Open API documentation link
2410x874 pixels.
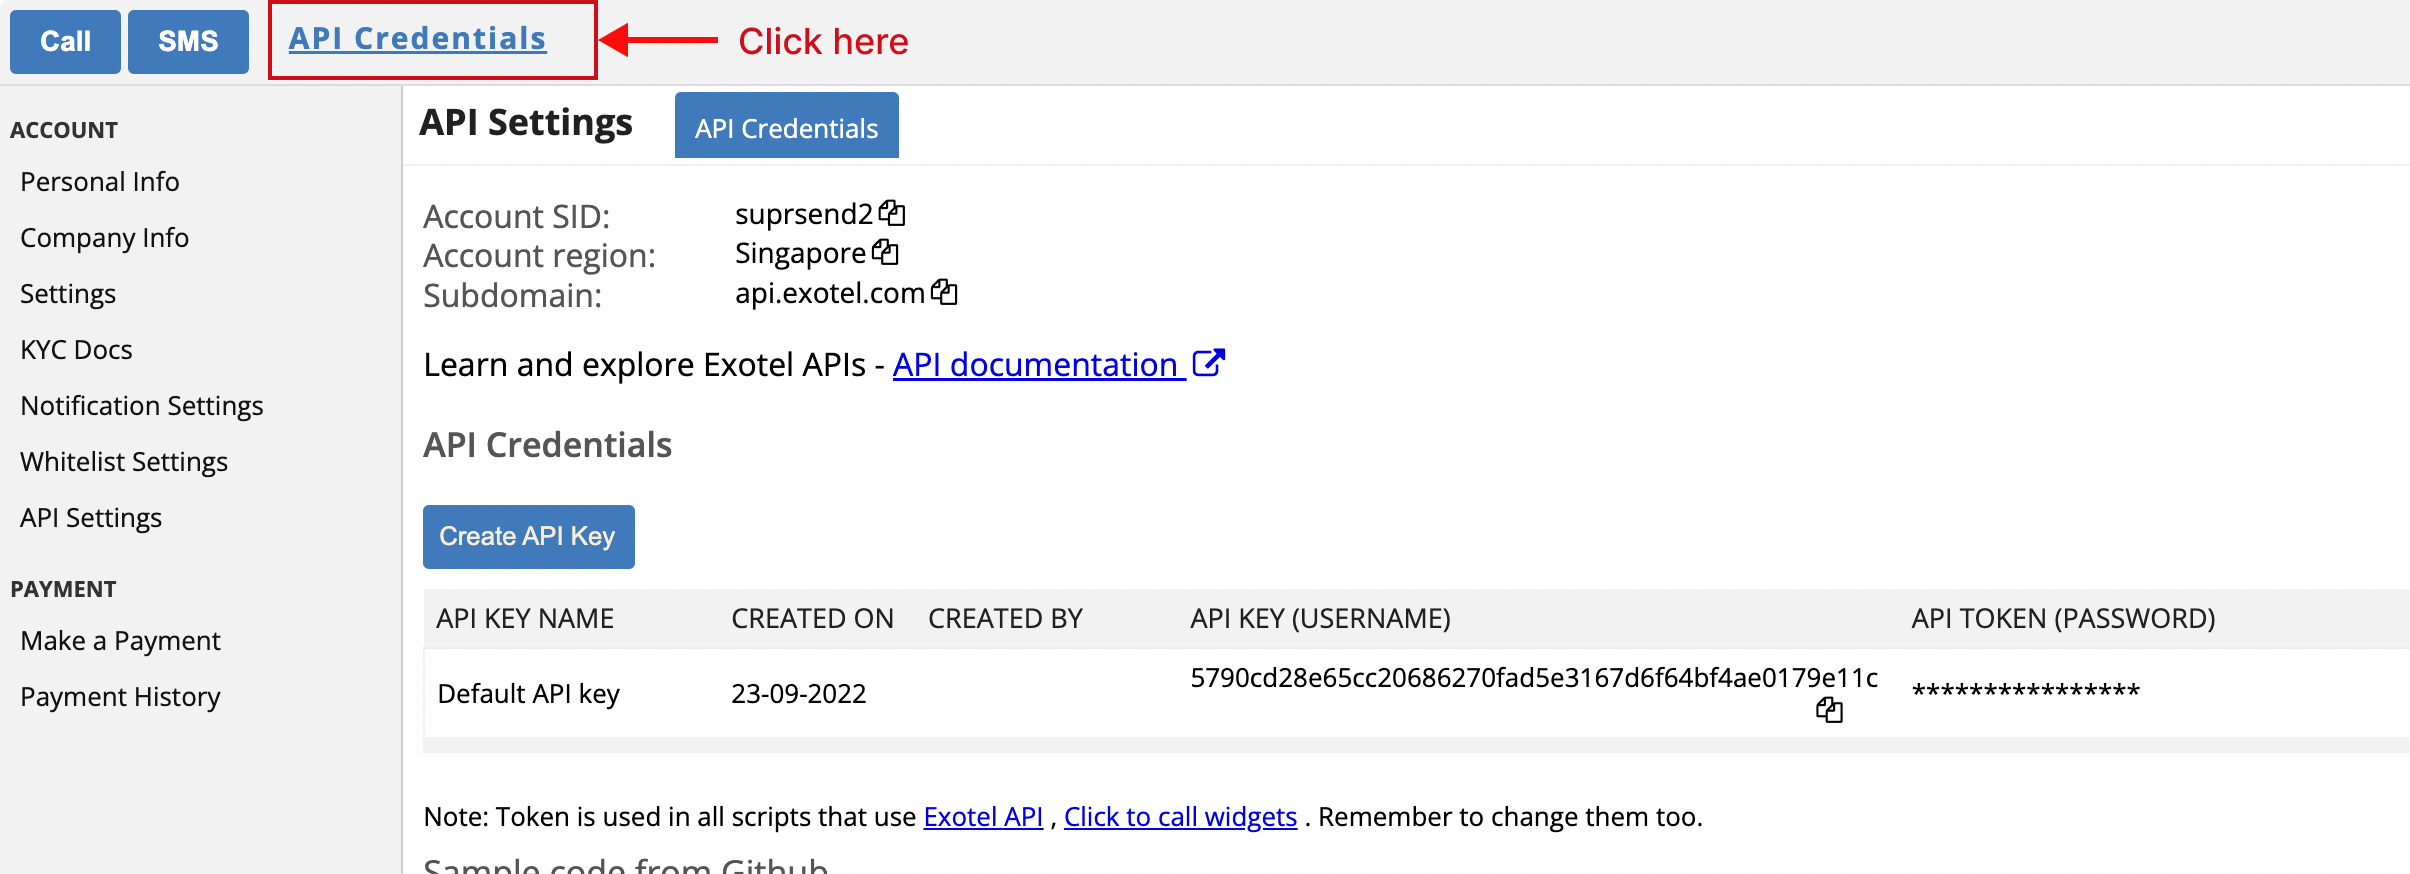point(1035,365)
